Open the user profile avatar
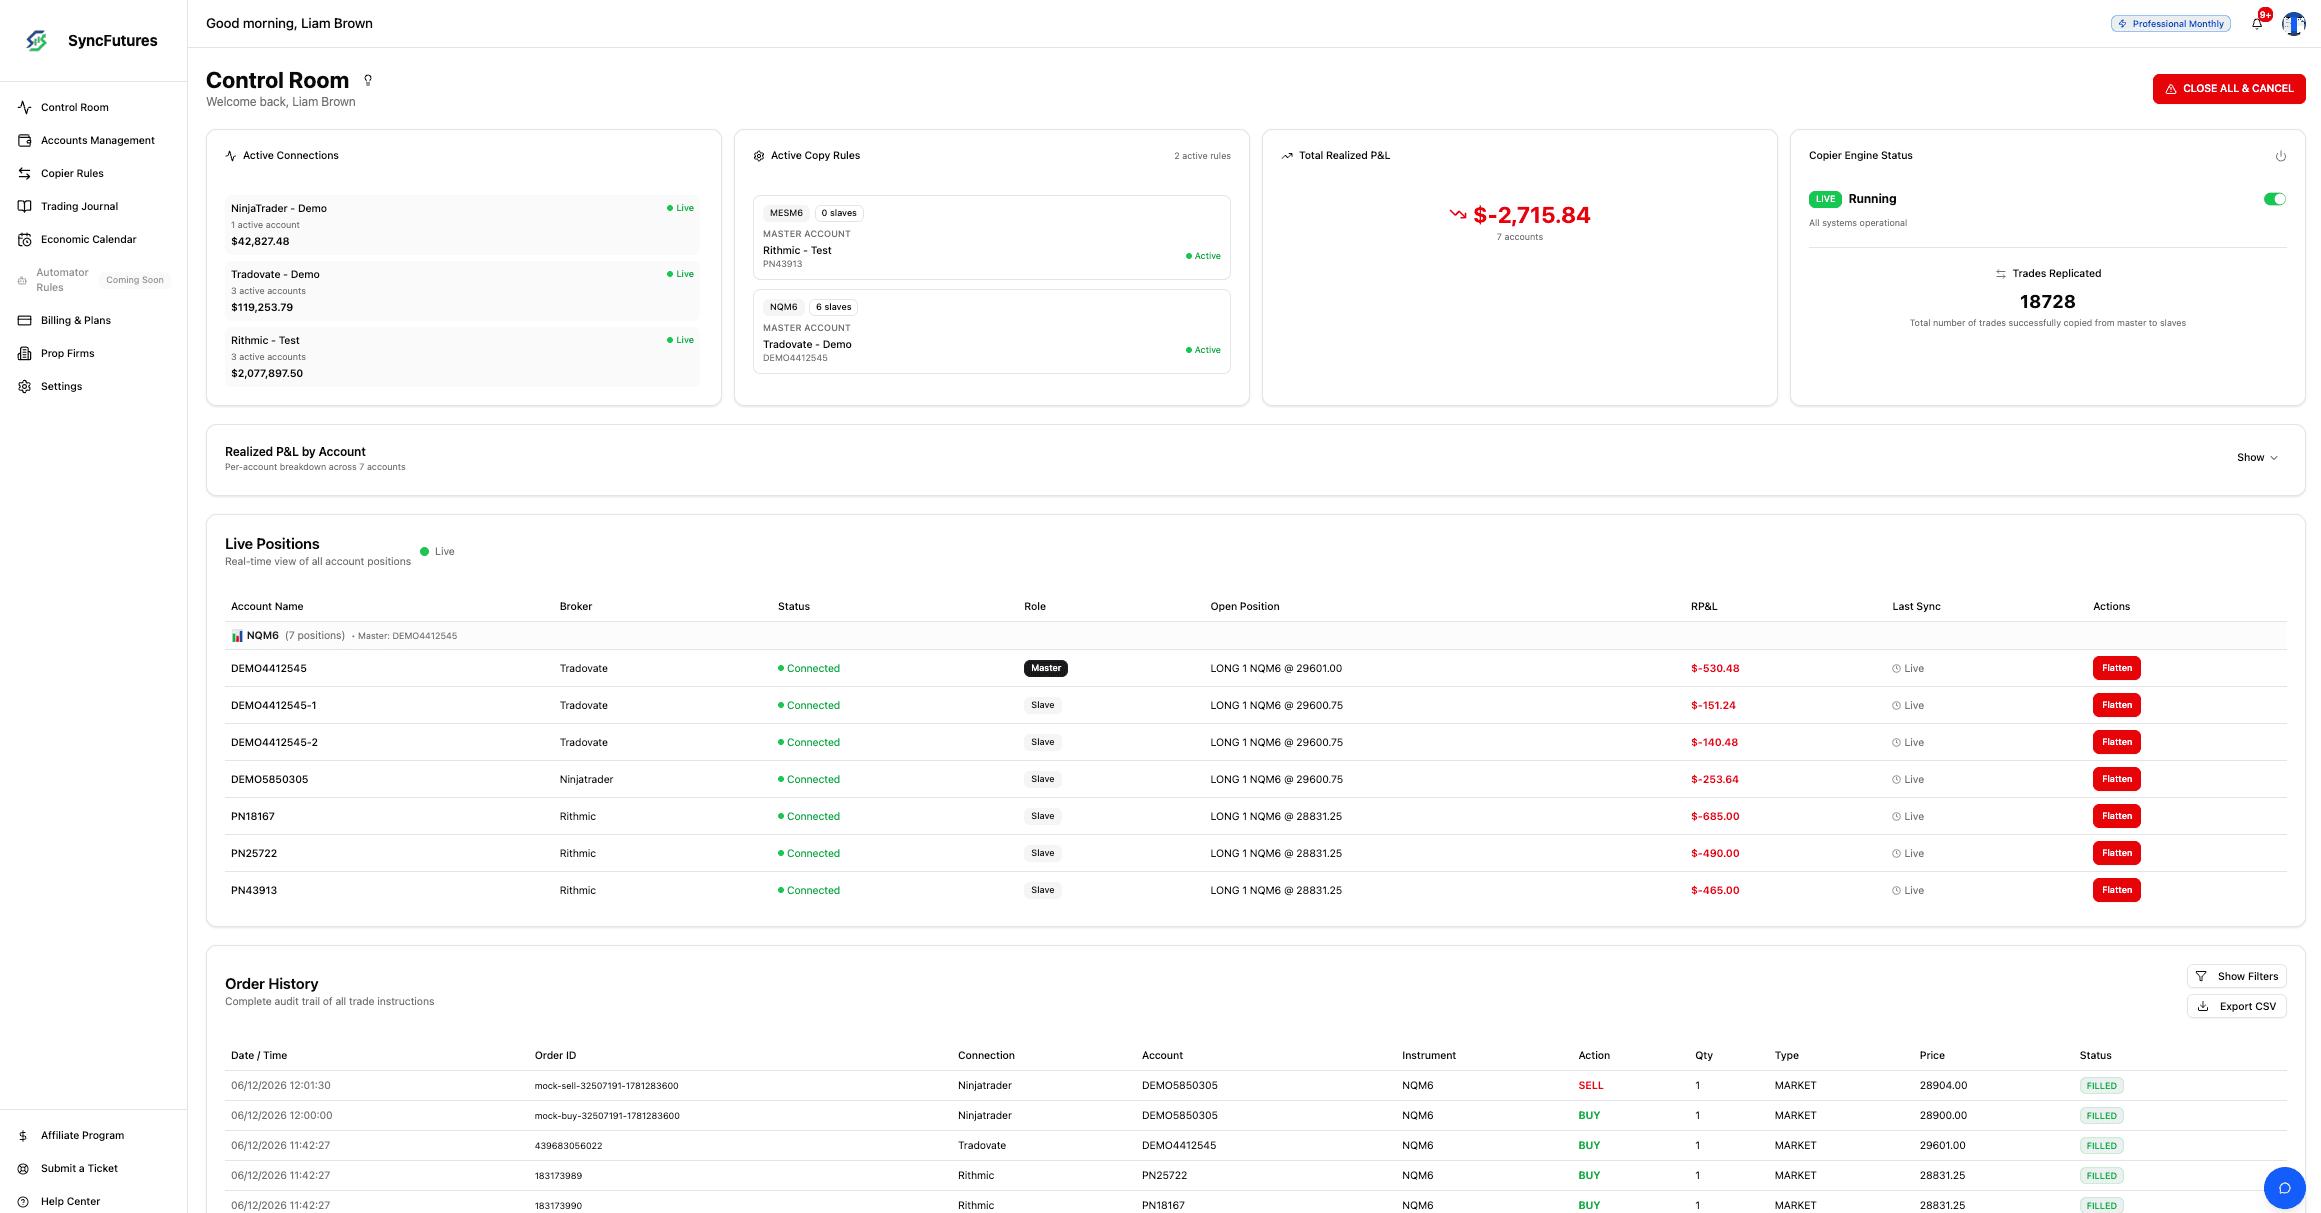Screen dimensions: 2321x1213 pos(2293,23)
